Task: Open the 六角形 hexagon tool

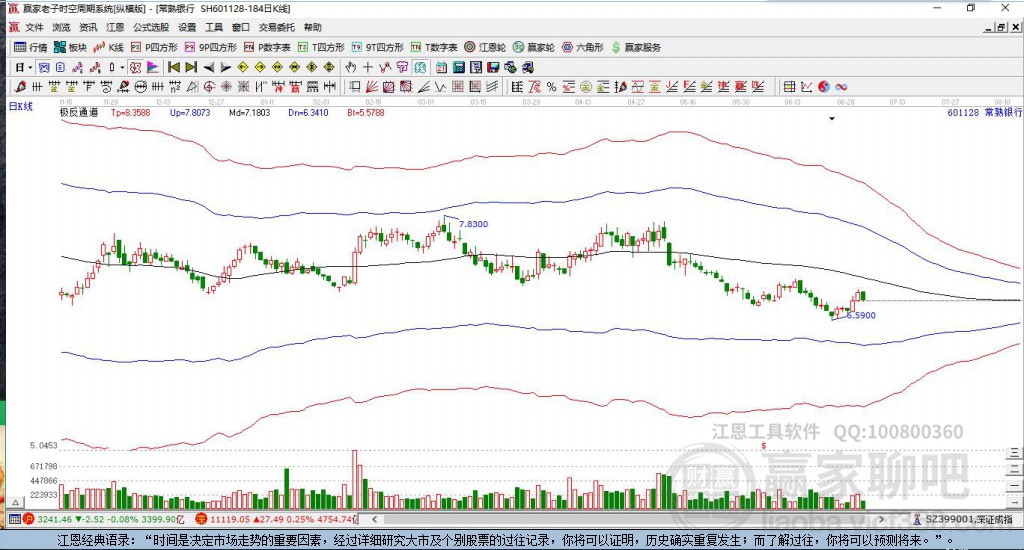Action: coord(583,47)
